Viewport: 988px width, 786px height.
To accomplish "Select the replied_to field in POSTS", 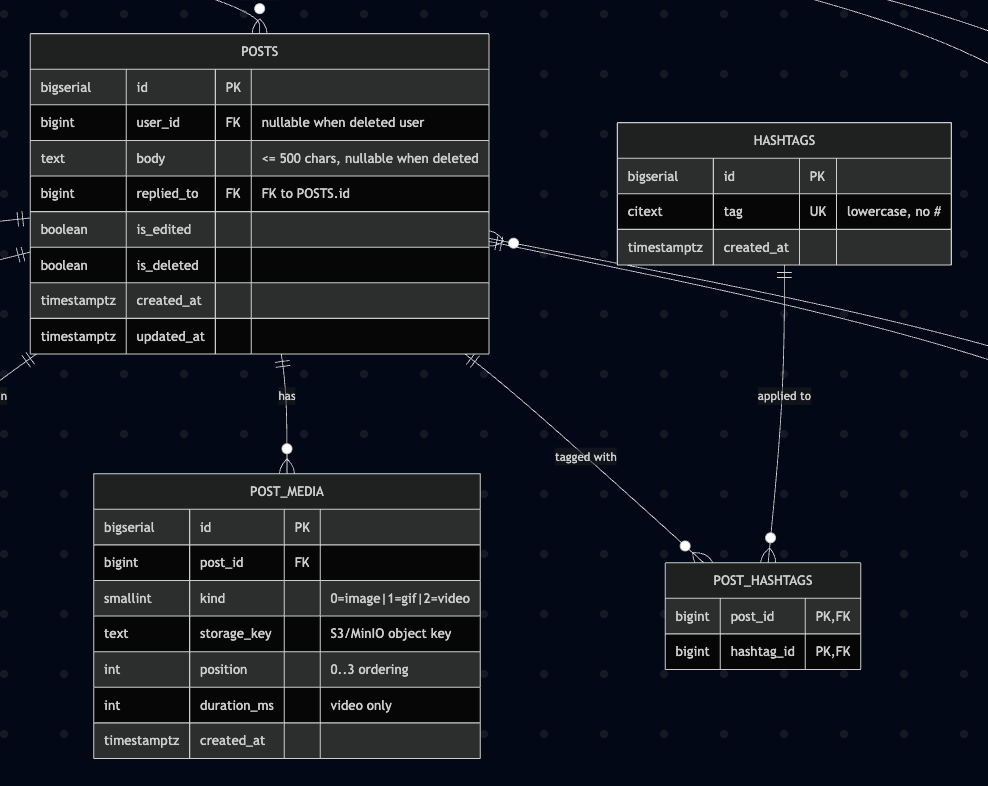I will (x=167, y=194).
